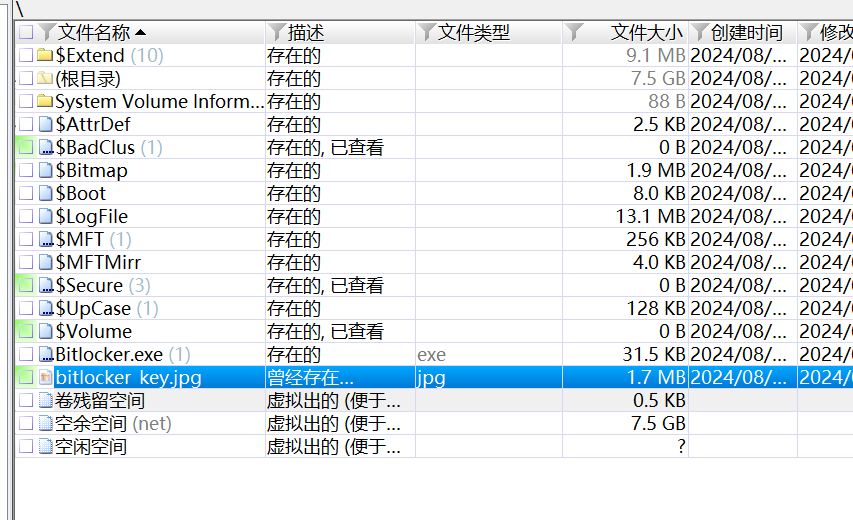Open the filter for 文件大小 column
The image size is (853, 520).
(x=574, y=32)
